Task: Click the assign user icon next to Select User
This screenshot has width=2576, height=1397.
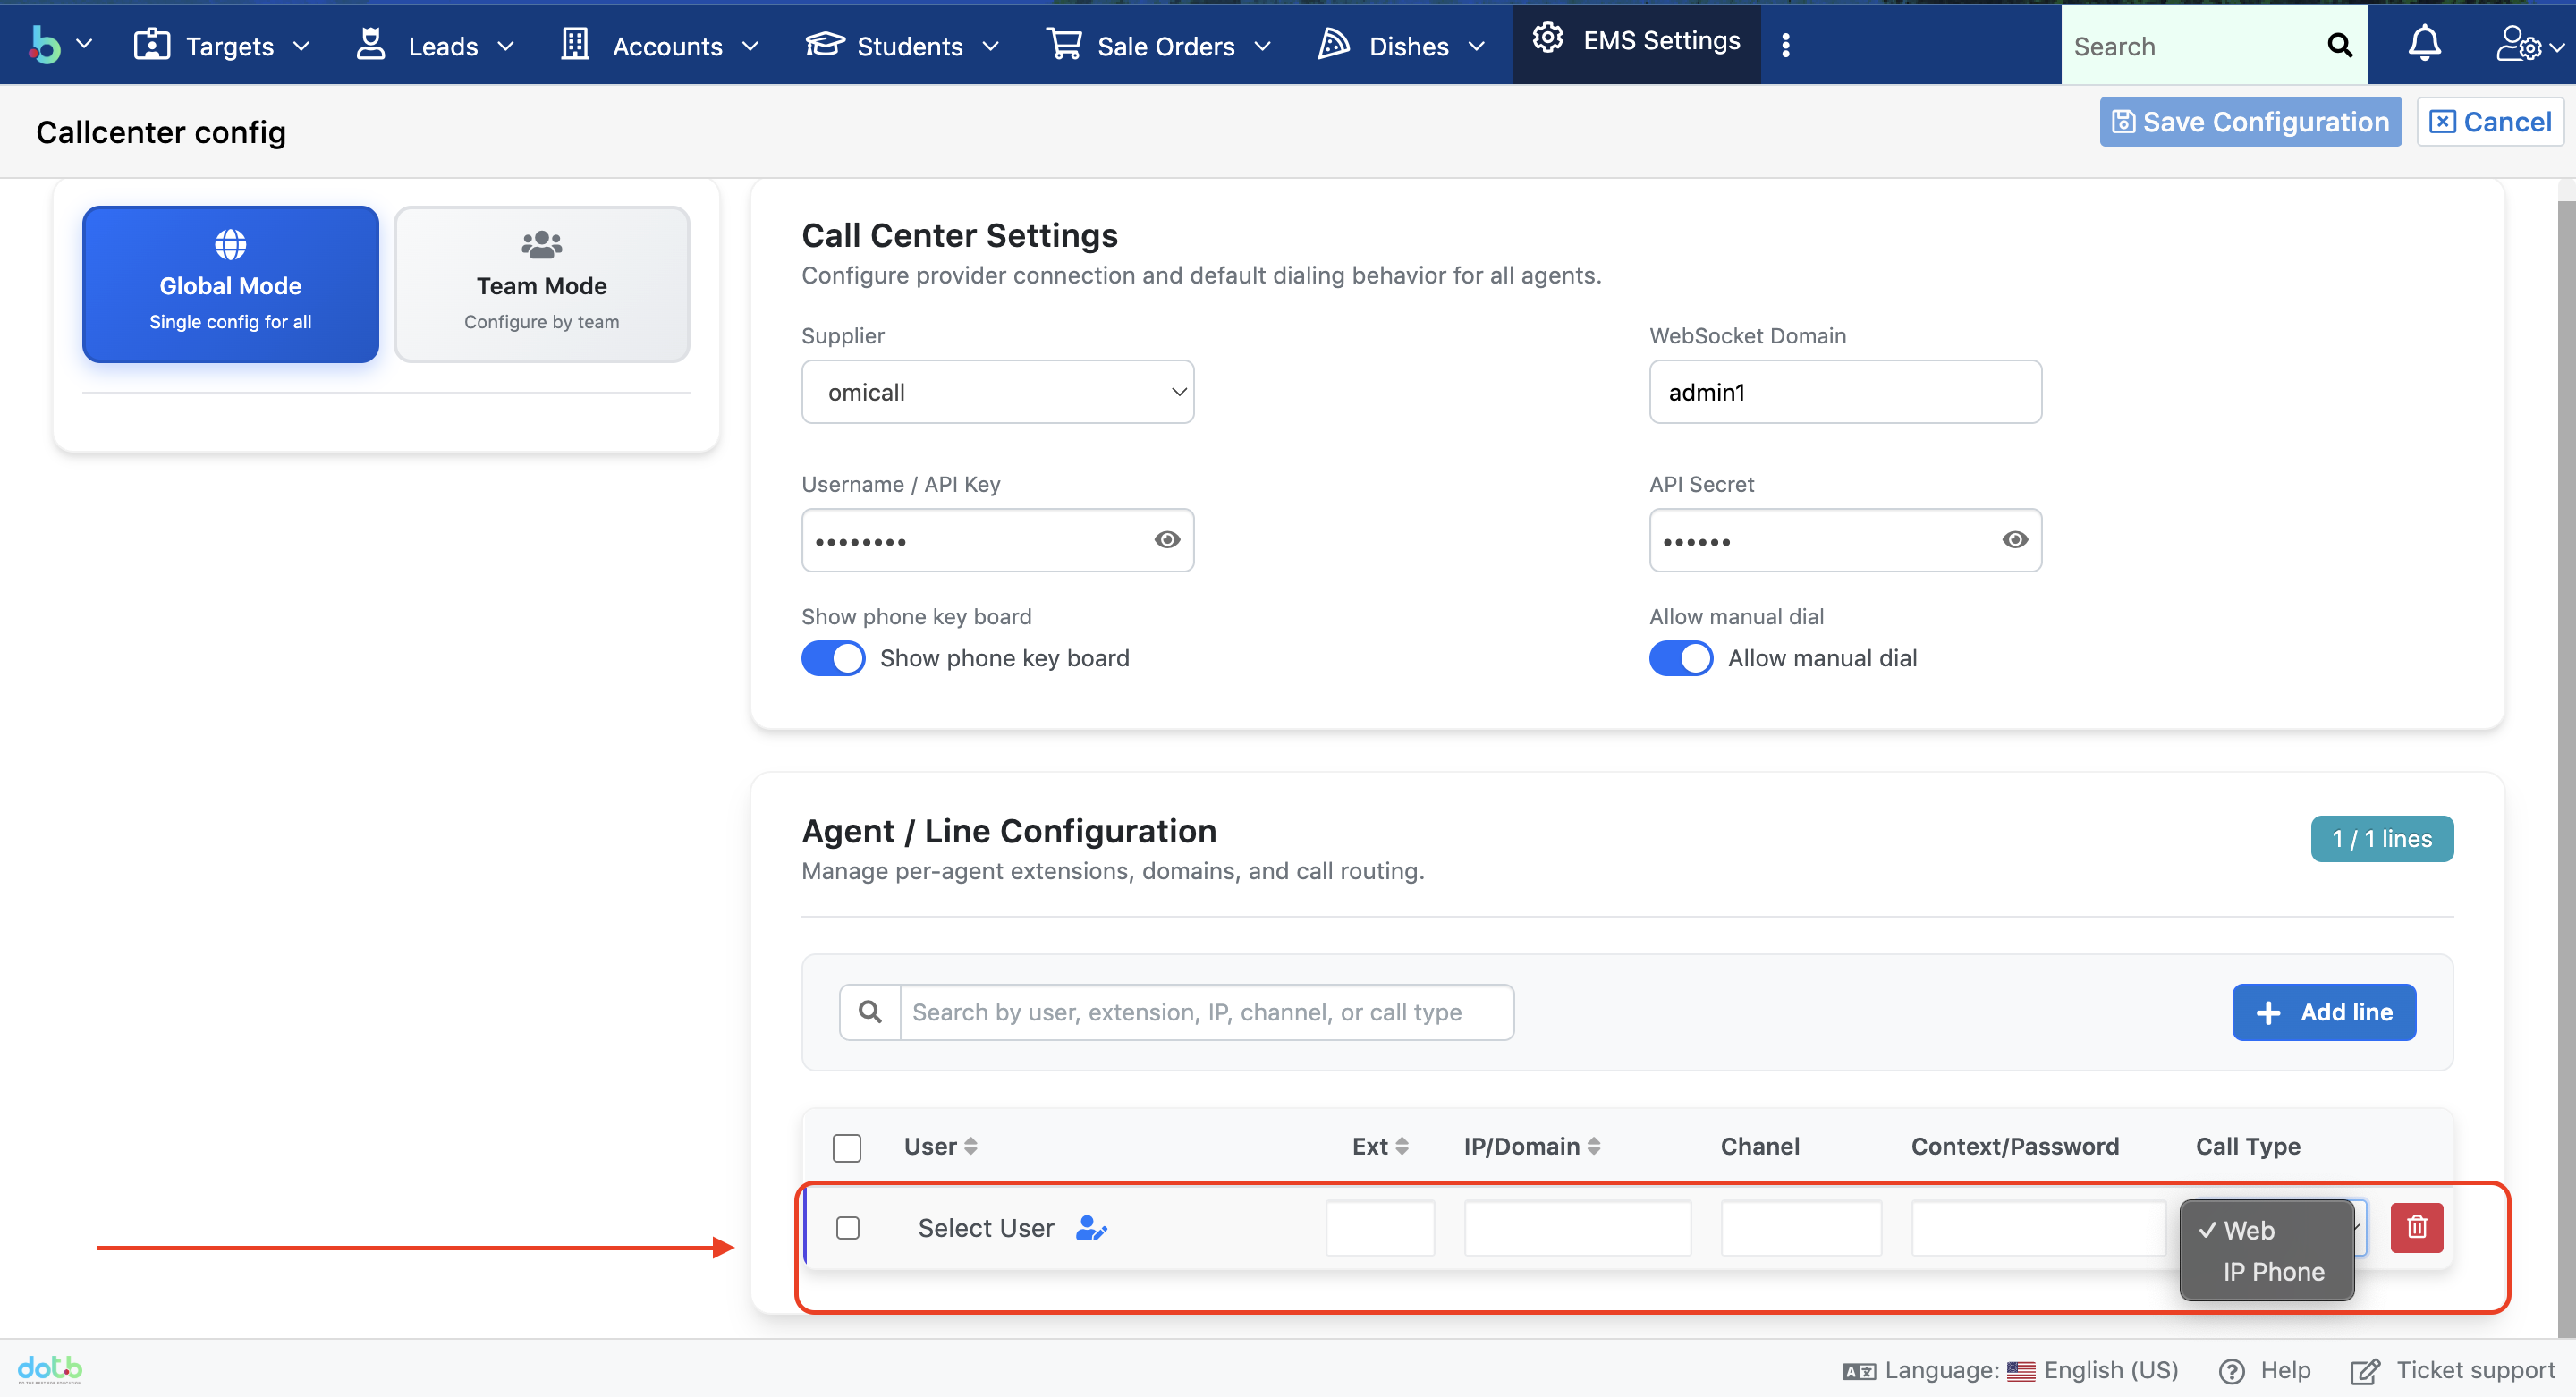Action: 1090,1227
